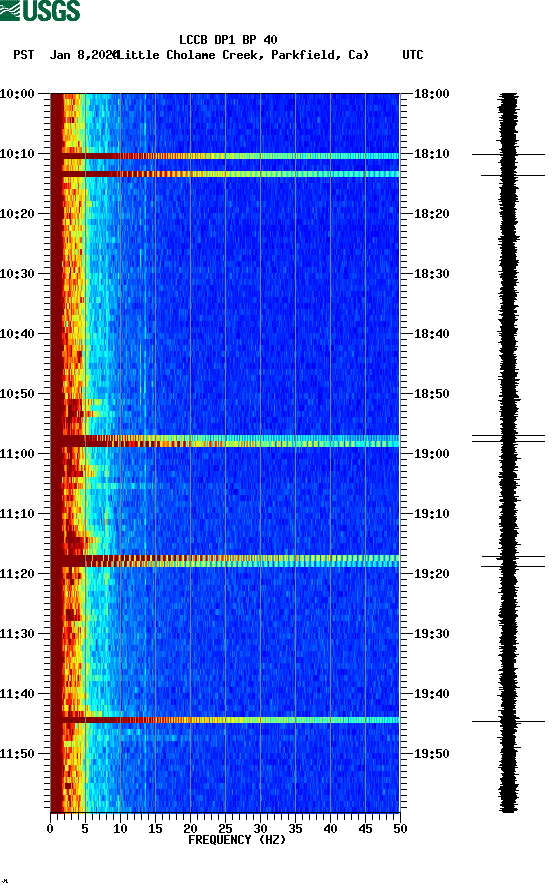Click the "FREQUENCY (HZ)" axis title
Screen dimensions: 552x892
[237, 840]
